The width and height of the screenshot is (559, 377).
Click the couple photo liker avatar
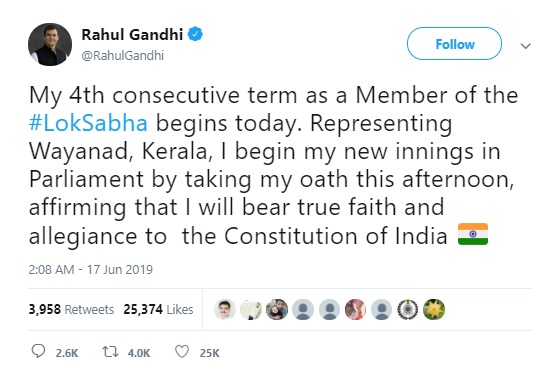tap(277, 309)
